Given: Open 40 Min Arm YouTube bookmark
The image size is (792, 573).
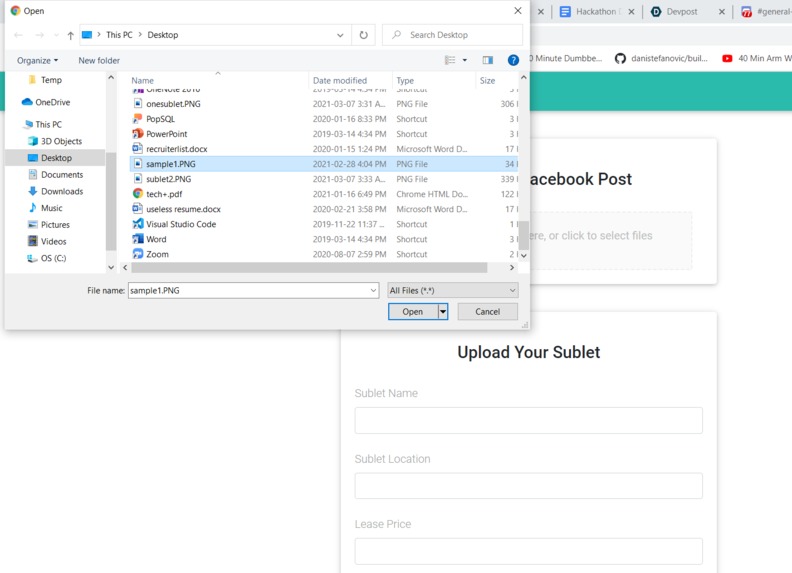Looking at the screenshot, I should (x=757, y=59).
